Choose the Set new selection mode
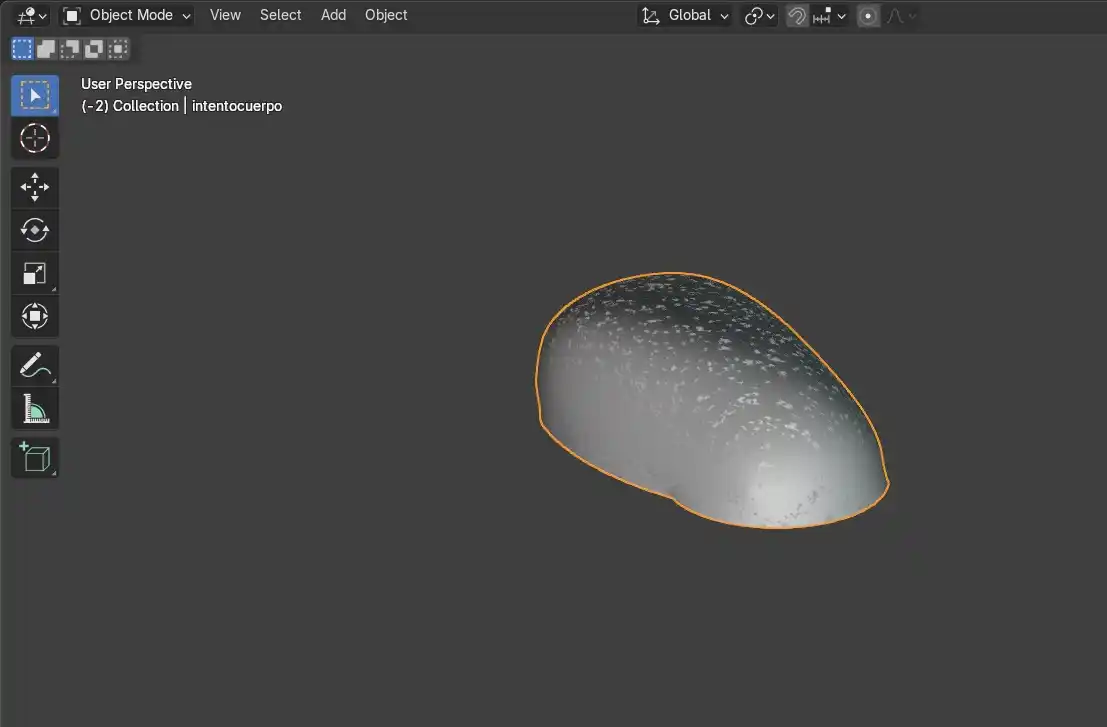This screenshot has width=1107, height=727. point(22,49)
